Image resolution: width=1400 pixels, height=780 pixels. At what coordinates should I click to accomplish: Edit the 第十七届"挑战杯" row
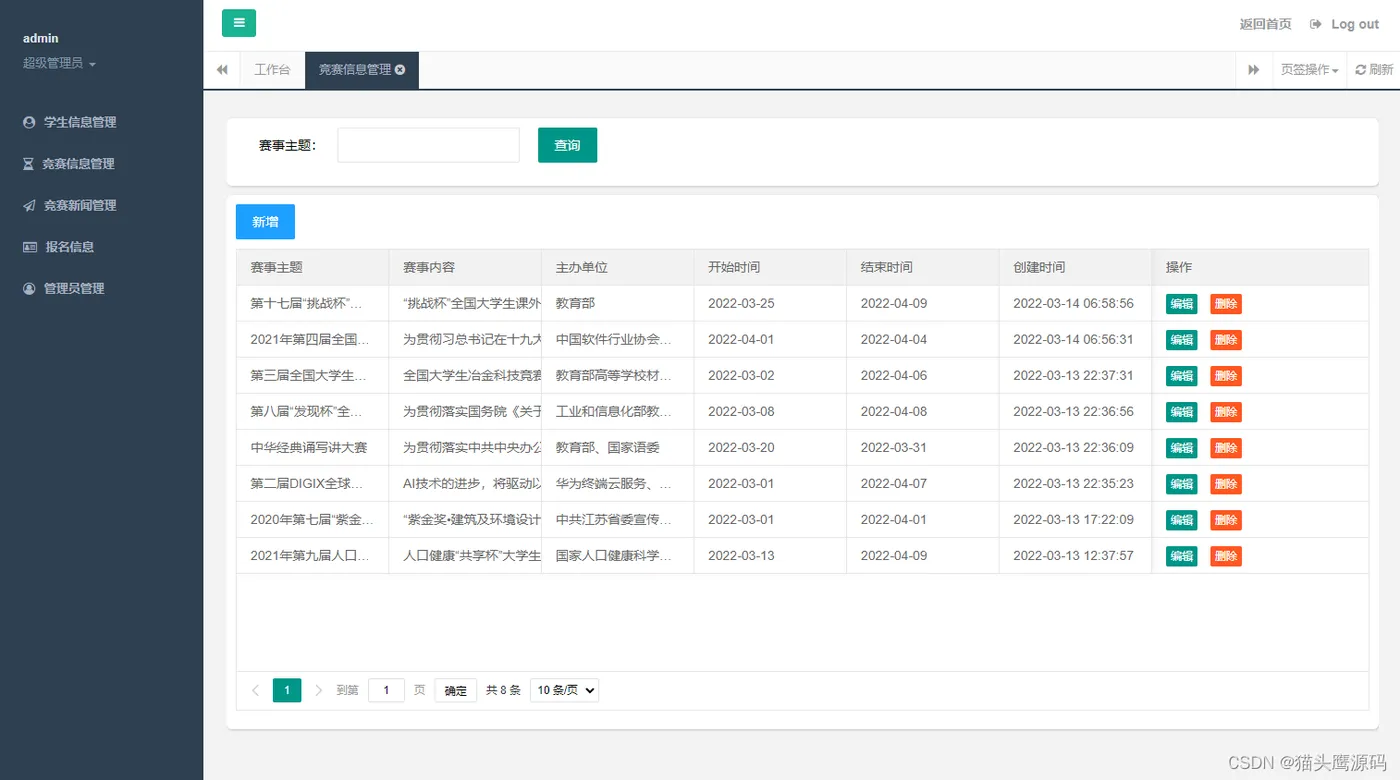coord(1181,304)
